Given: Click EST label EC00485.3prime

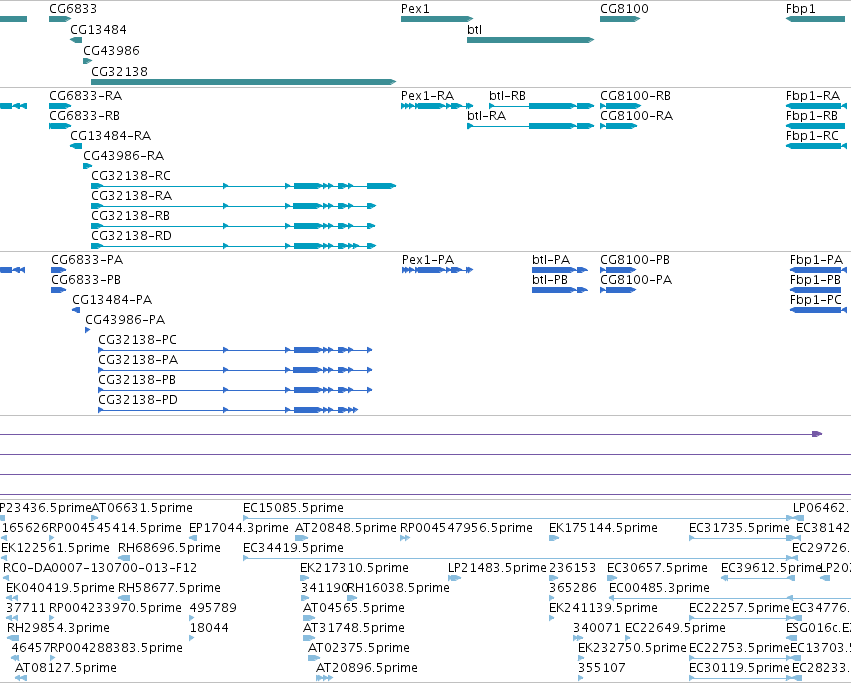Looking at the screenshot, I should pos(659,588).
